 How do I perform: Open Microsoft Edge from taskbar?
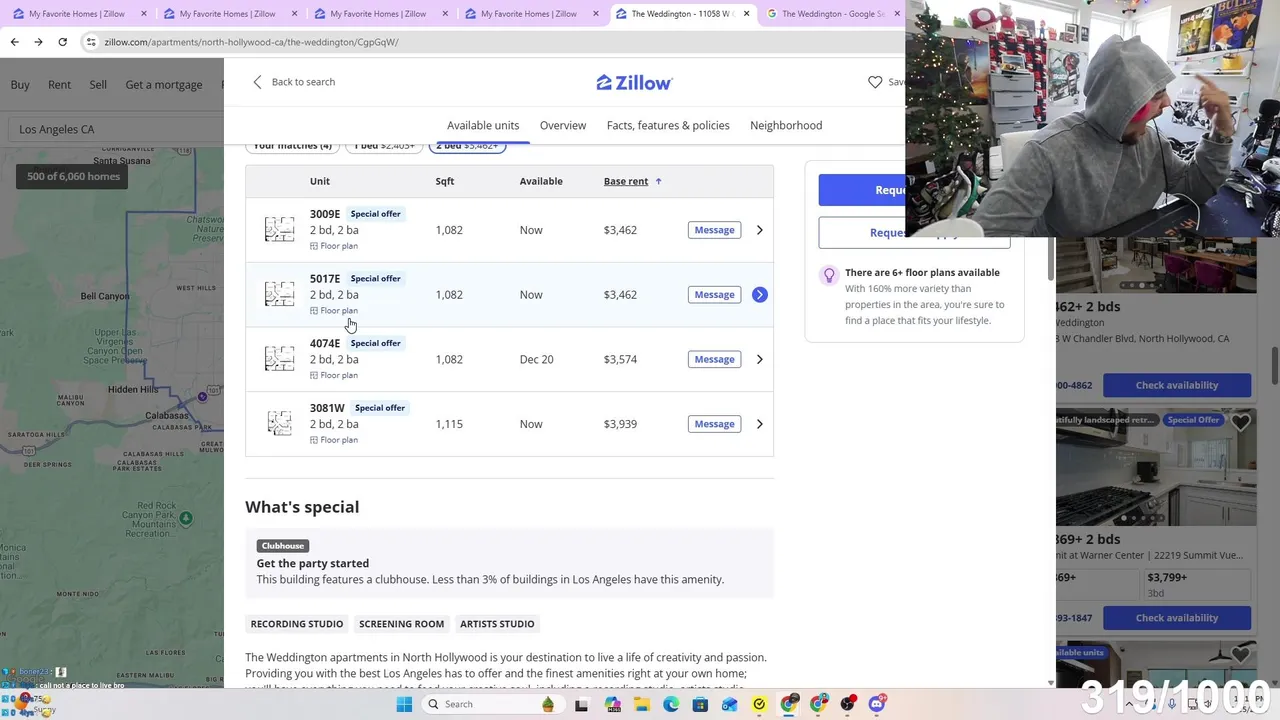pyautogui.click(x=670, y=704)
